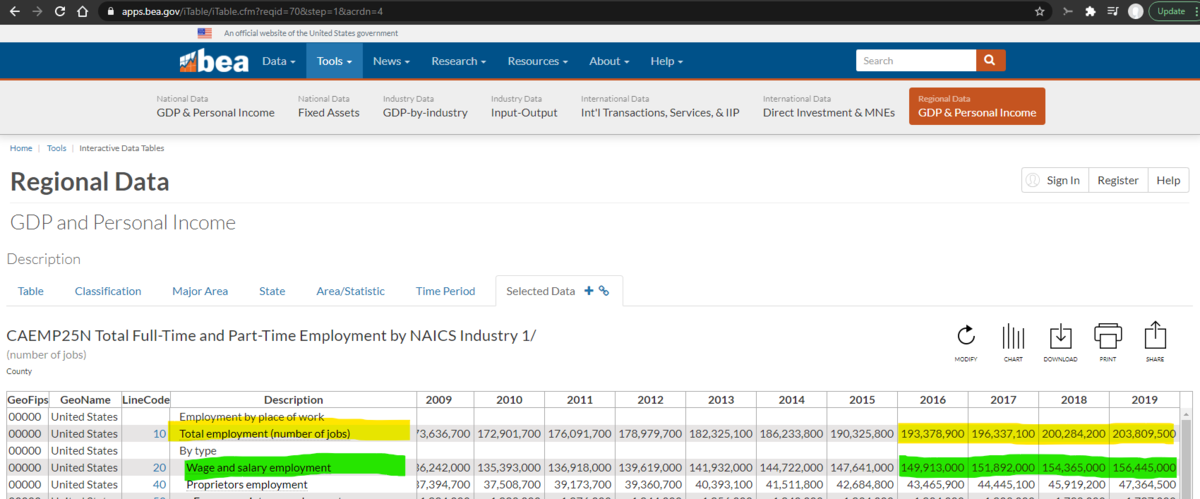Open the Chart view icon
The width and height of the screenshot is (1200, 499).
coord(1013,336)
